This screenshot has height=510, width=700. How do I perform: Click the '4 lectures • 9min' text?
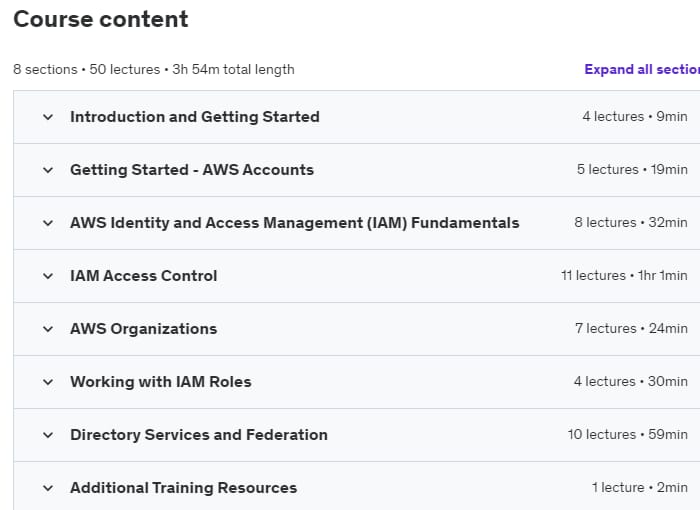coord(635,117)
